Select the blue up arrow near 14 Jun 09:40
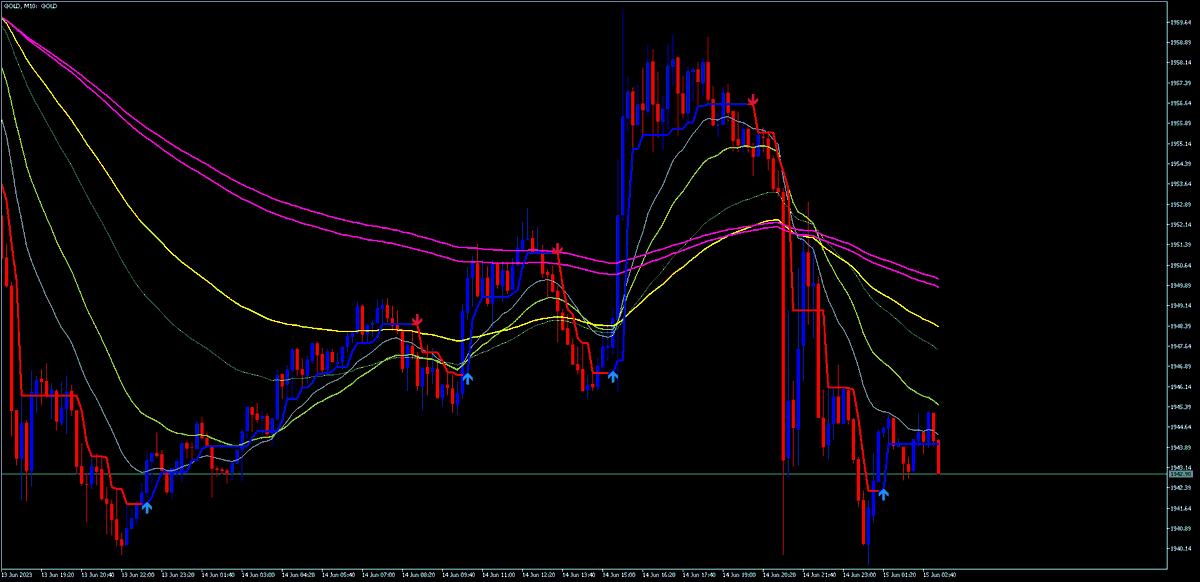This screenshot has height=582, width=1200. point(467,378)
